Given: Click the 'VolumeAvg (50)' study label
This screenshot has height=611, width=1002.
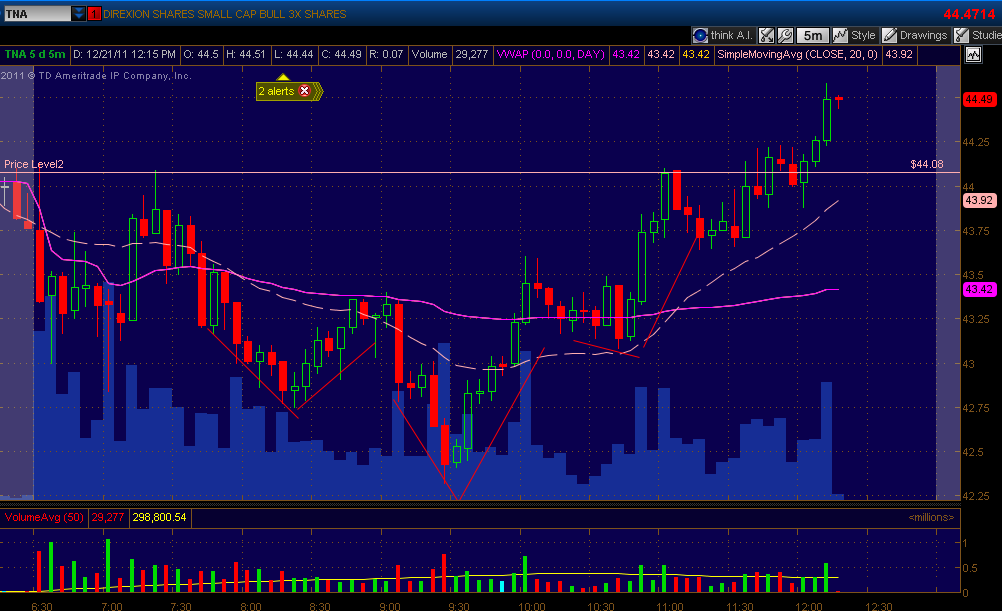Looking at the screenshot, I should point(44,517).
